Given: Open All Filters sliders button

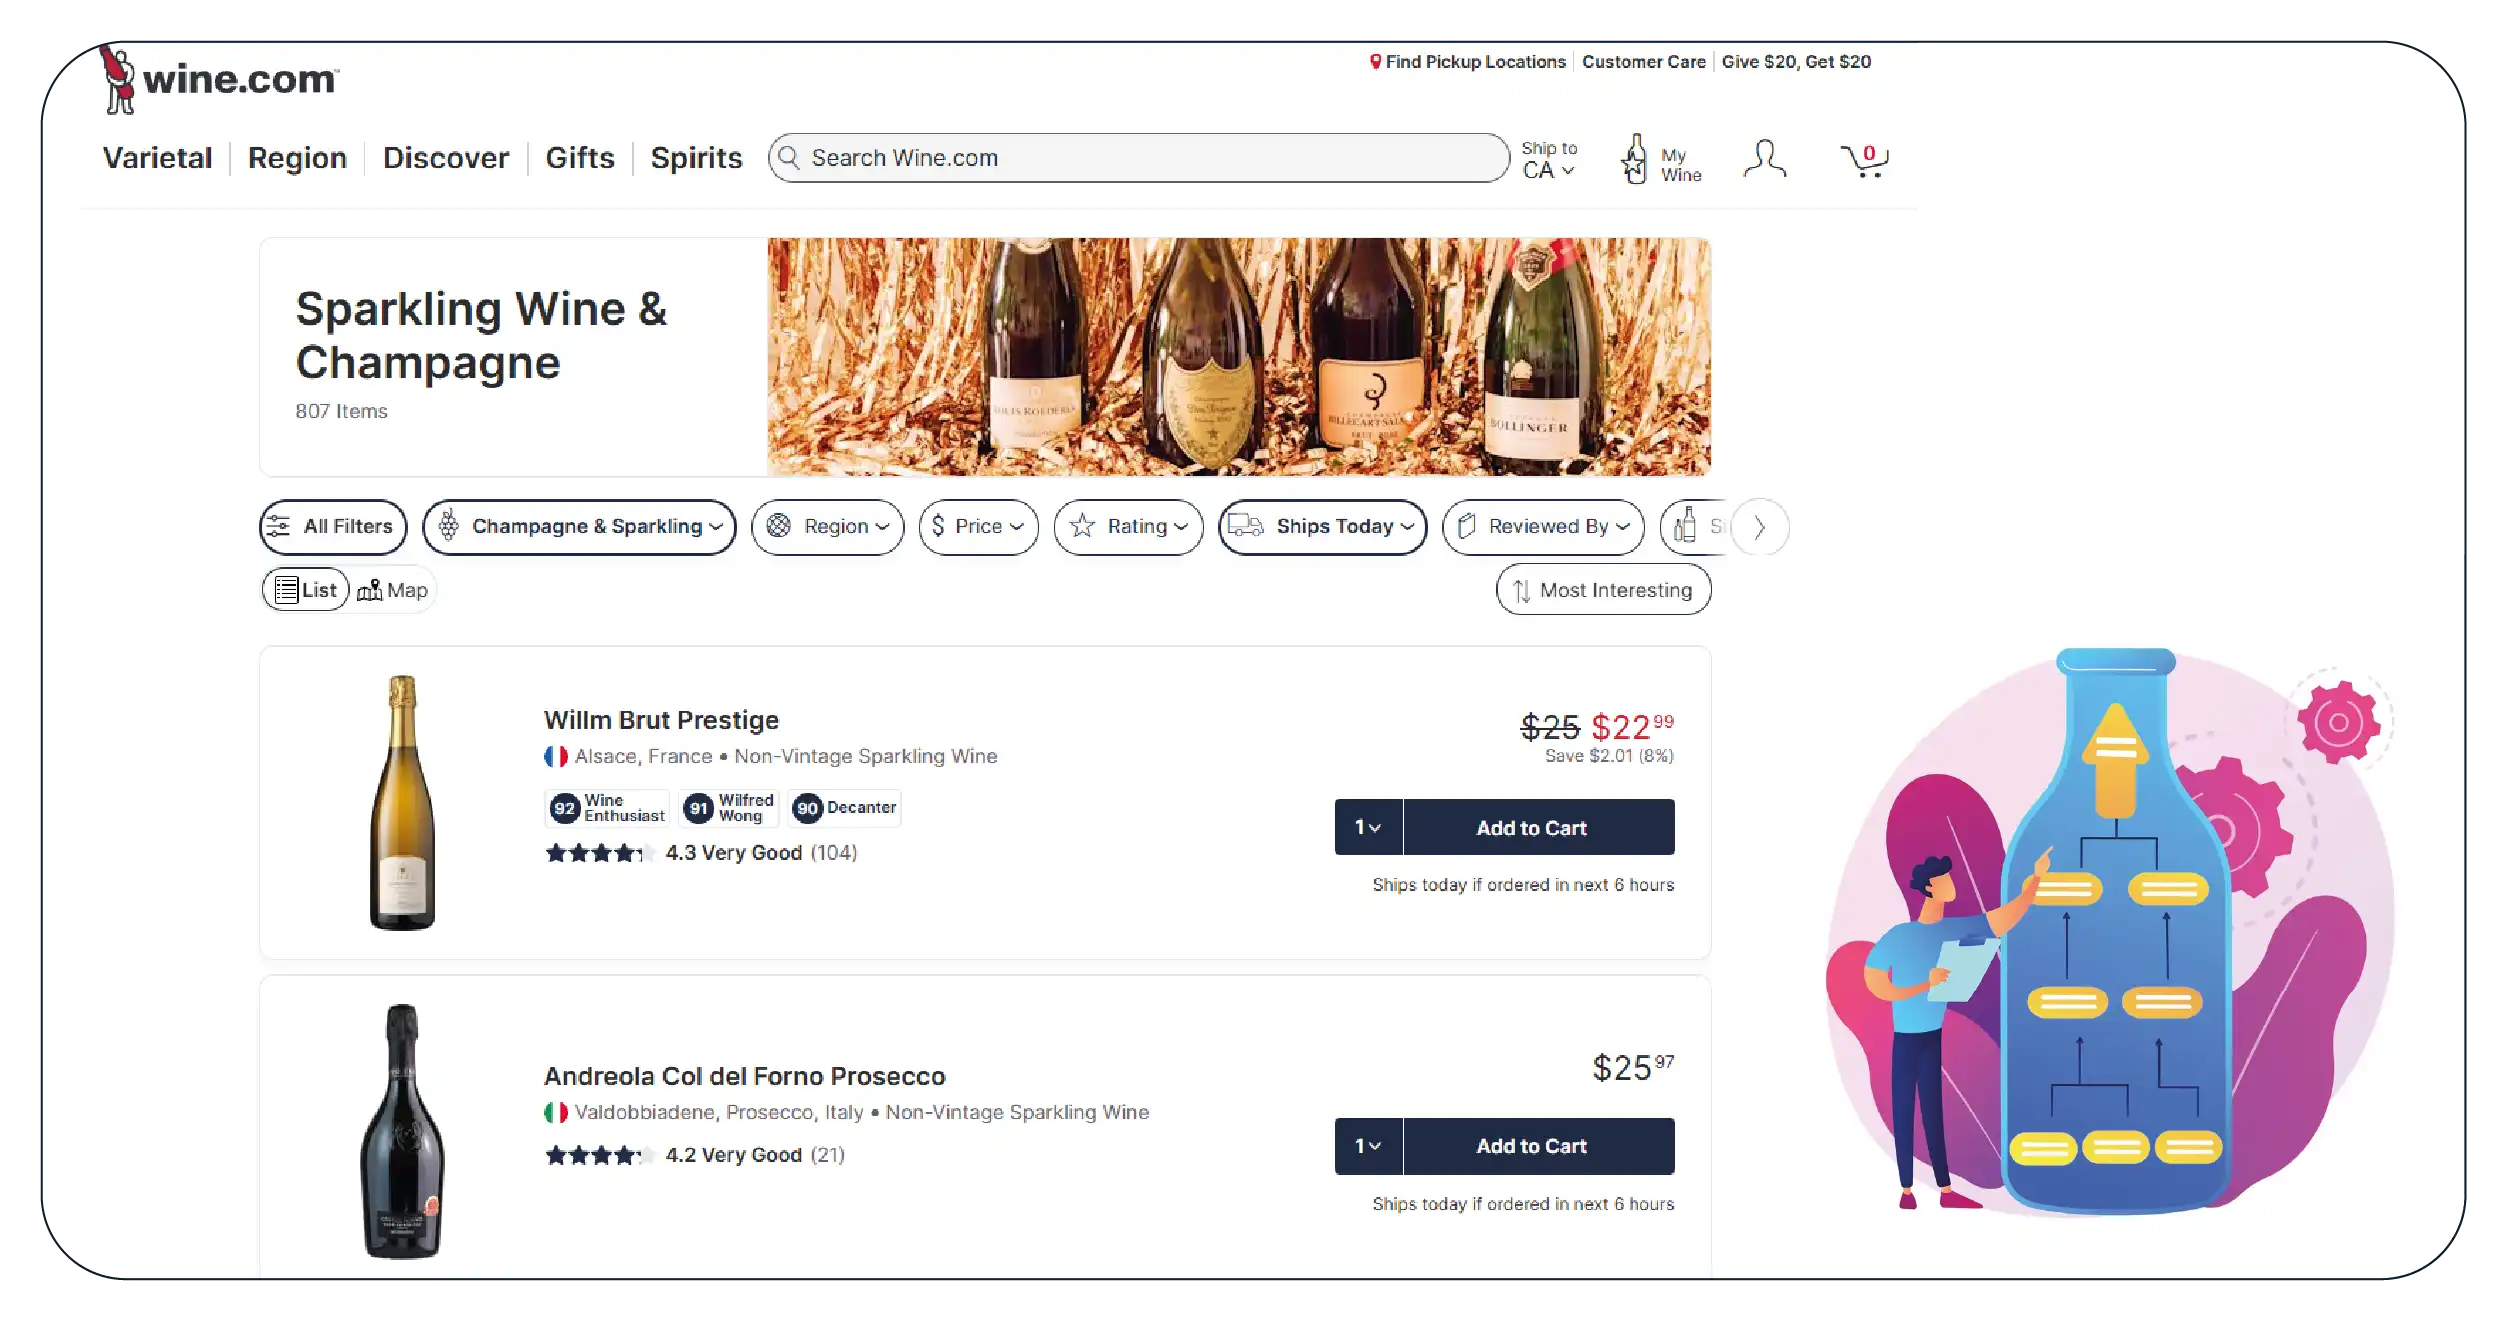Looking at the screenshot, I should [333, 527].
